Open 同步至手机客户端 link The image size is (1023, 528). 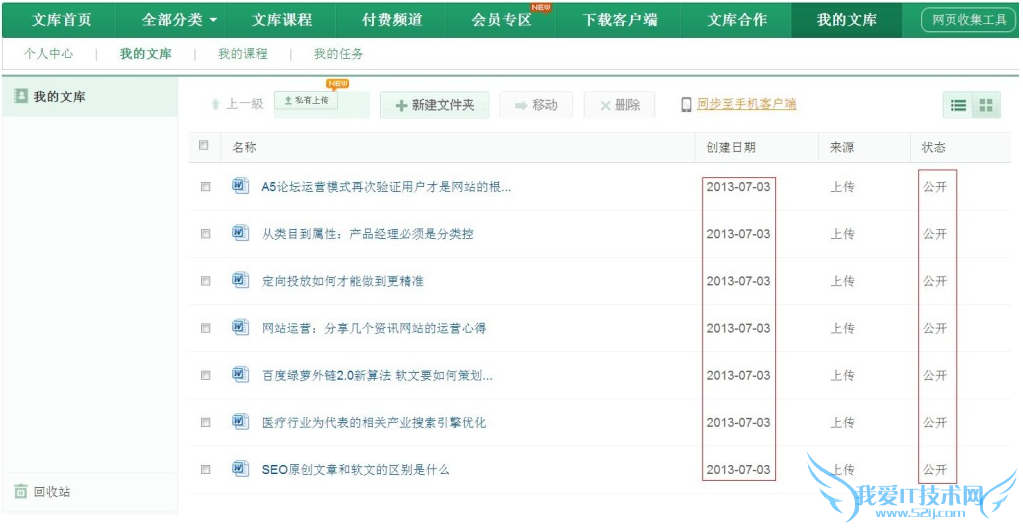point(746,104)
